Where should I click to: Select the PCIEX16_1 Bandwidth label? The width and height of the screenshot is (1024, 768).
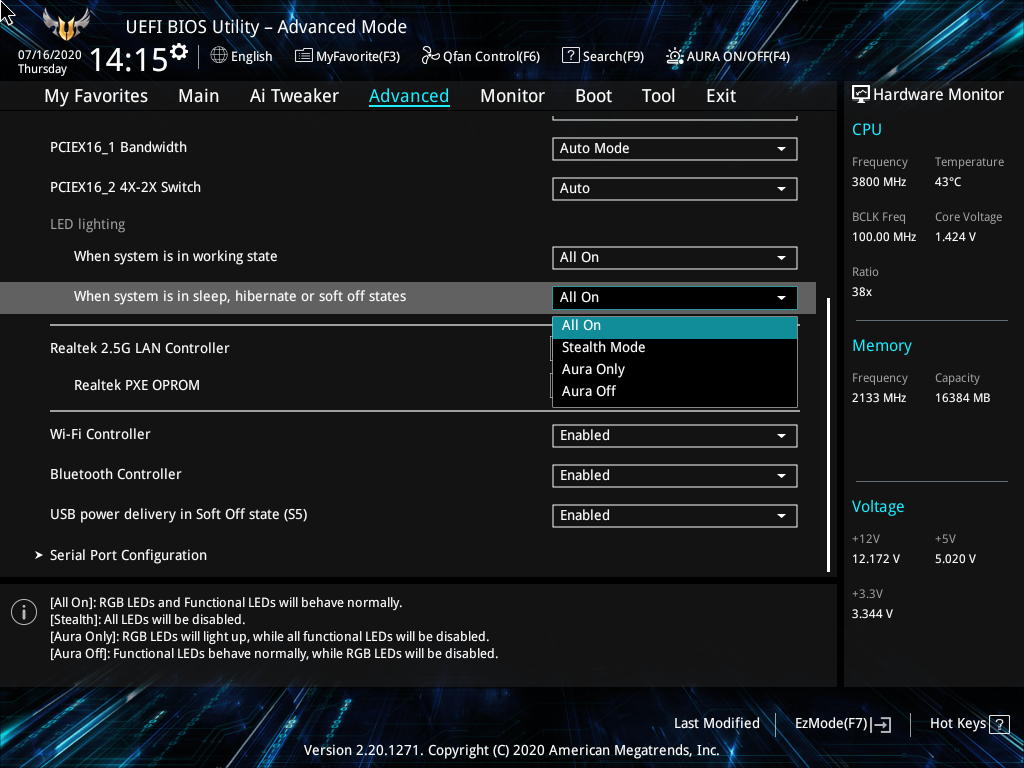pyautogui.click(x=118, y=147)
